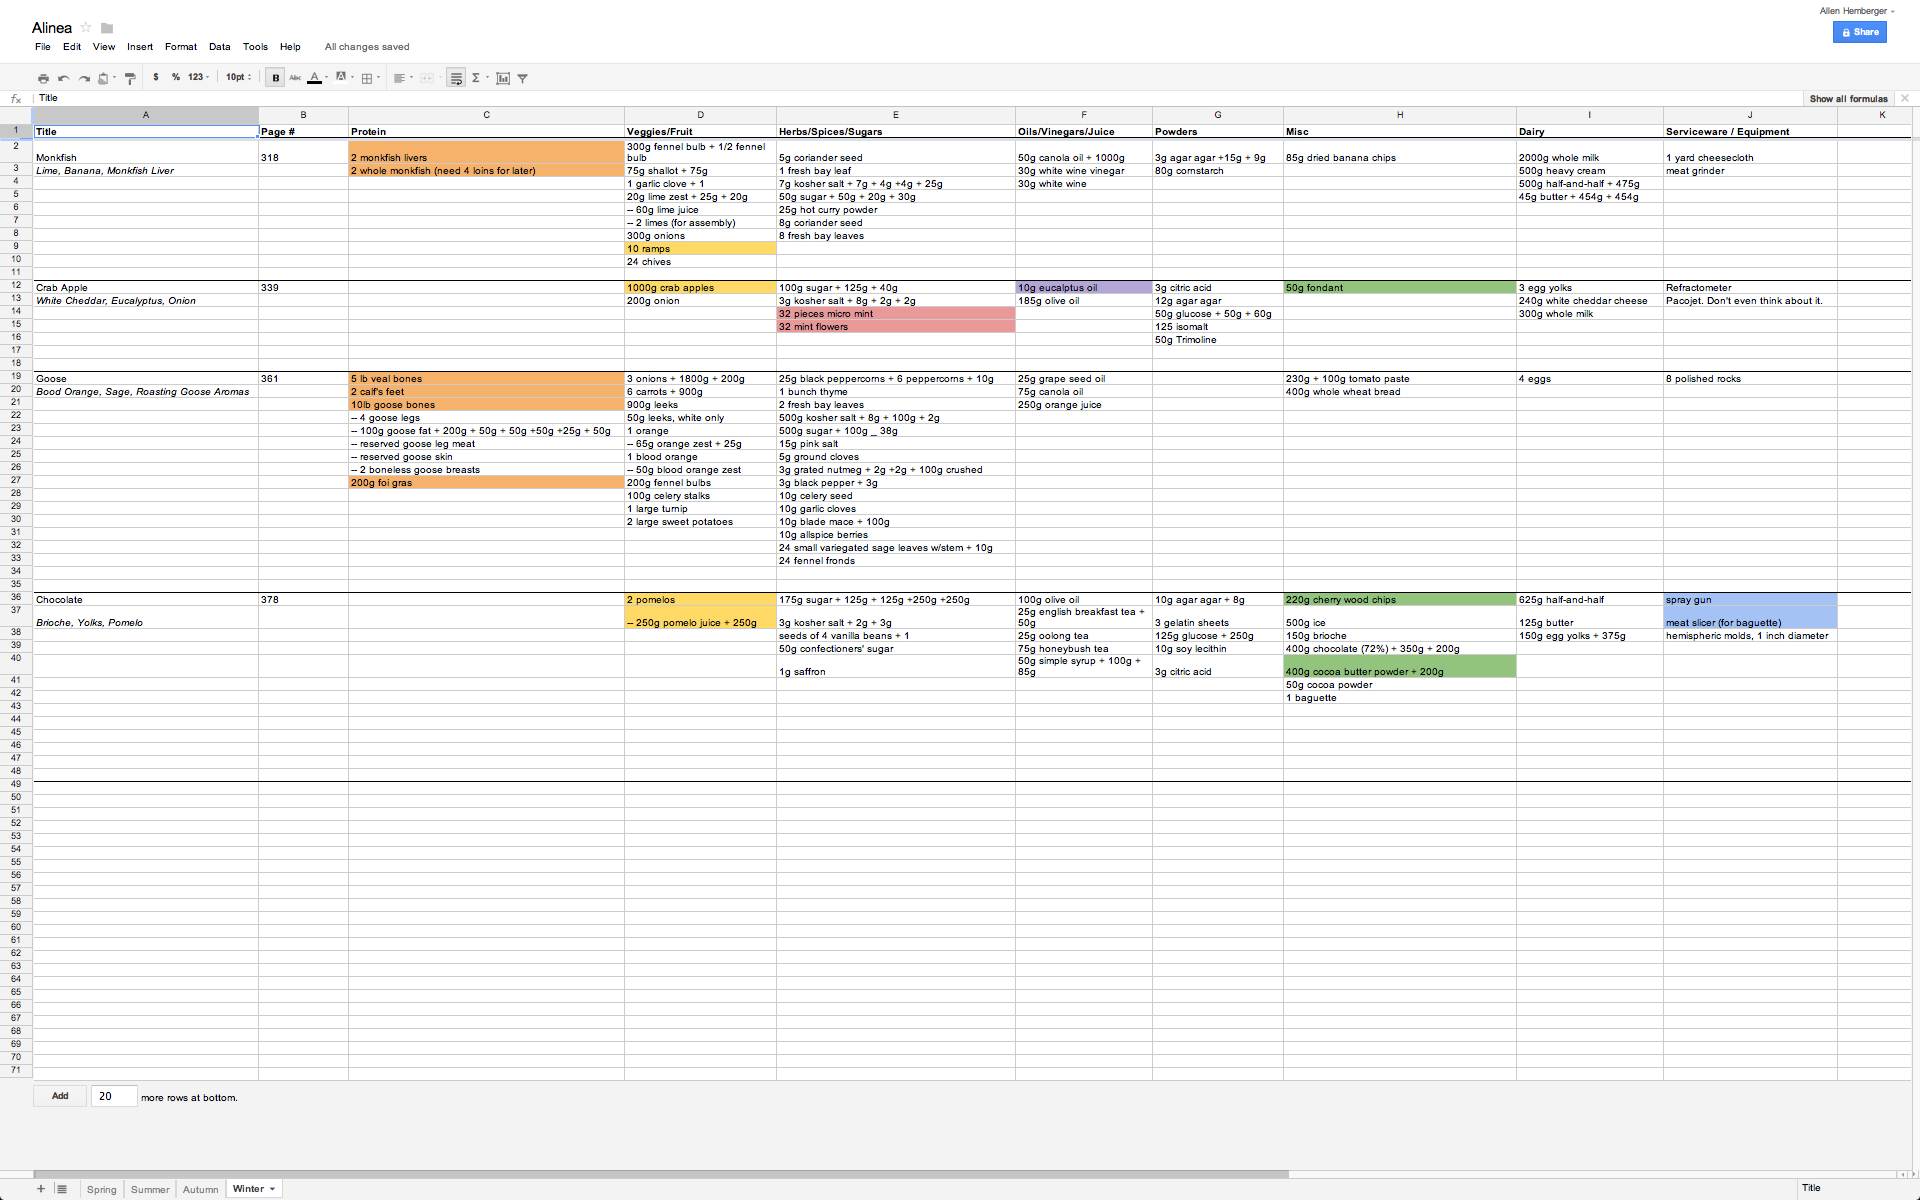1920x1200 pixels.
Task: Switch to the Summer sheet tab
Action: pyautogui.click(x=150, y=1189)
